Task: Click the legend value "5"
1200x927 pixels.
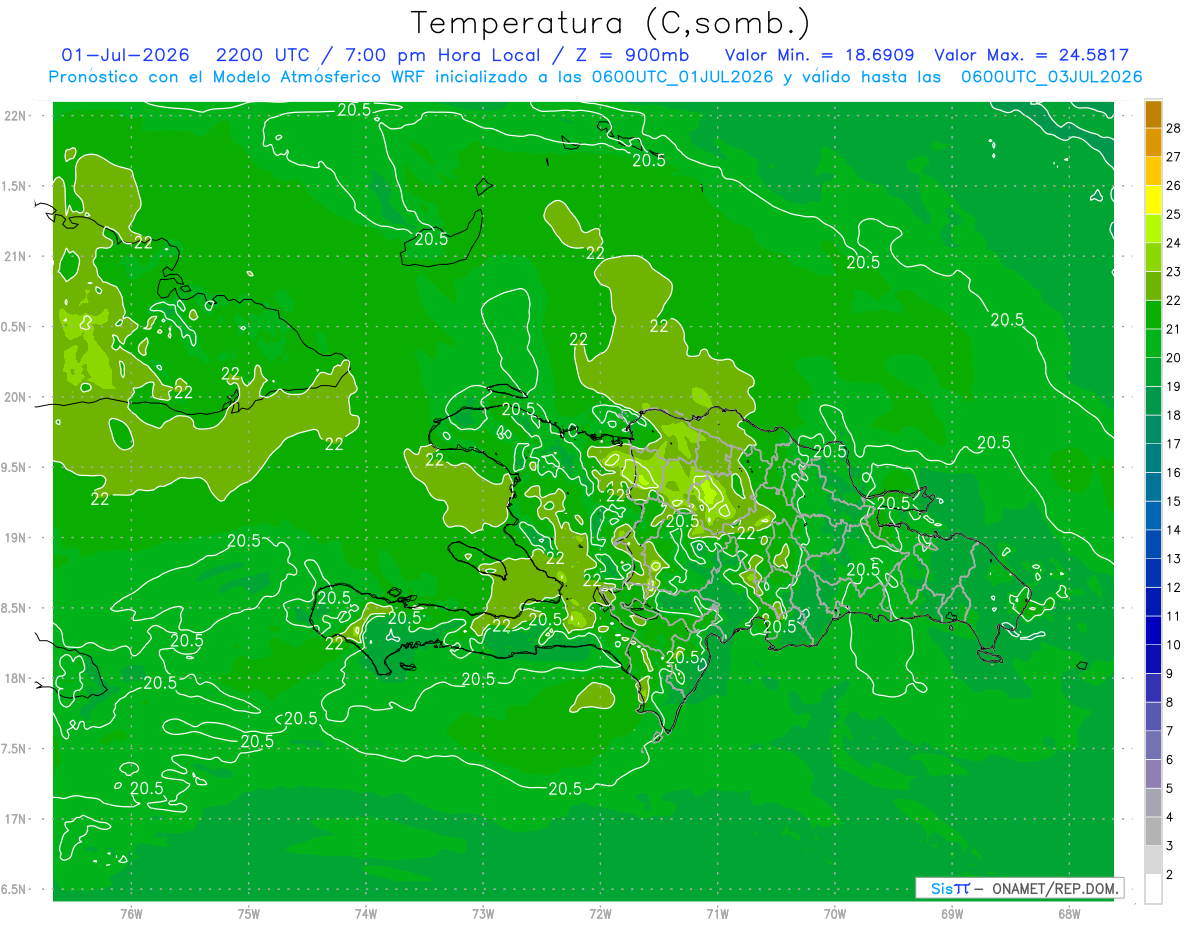Action: pyautogui.click(x=1170, y=789)
